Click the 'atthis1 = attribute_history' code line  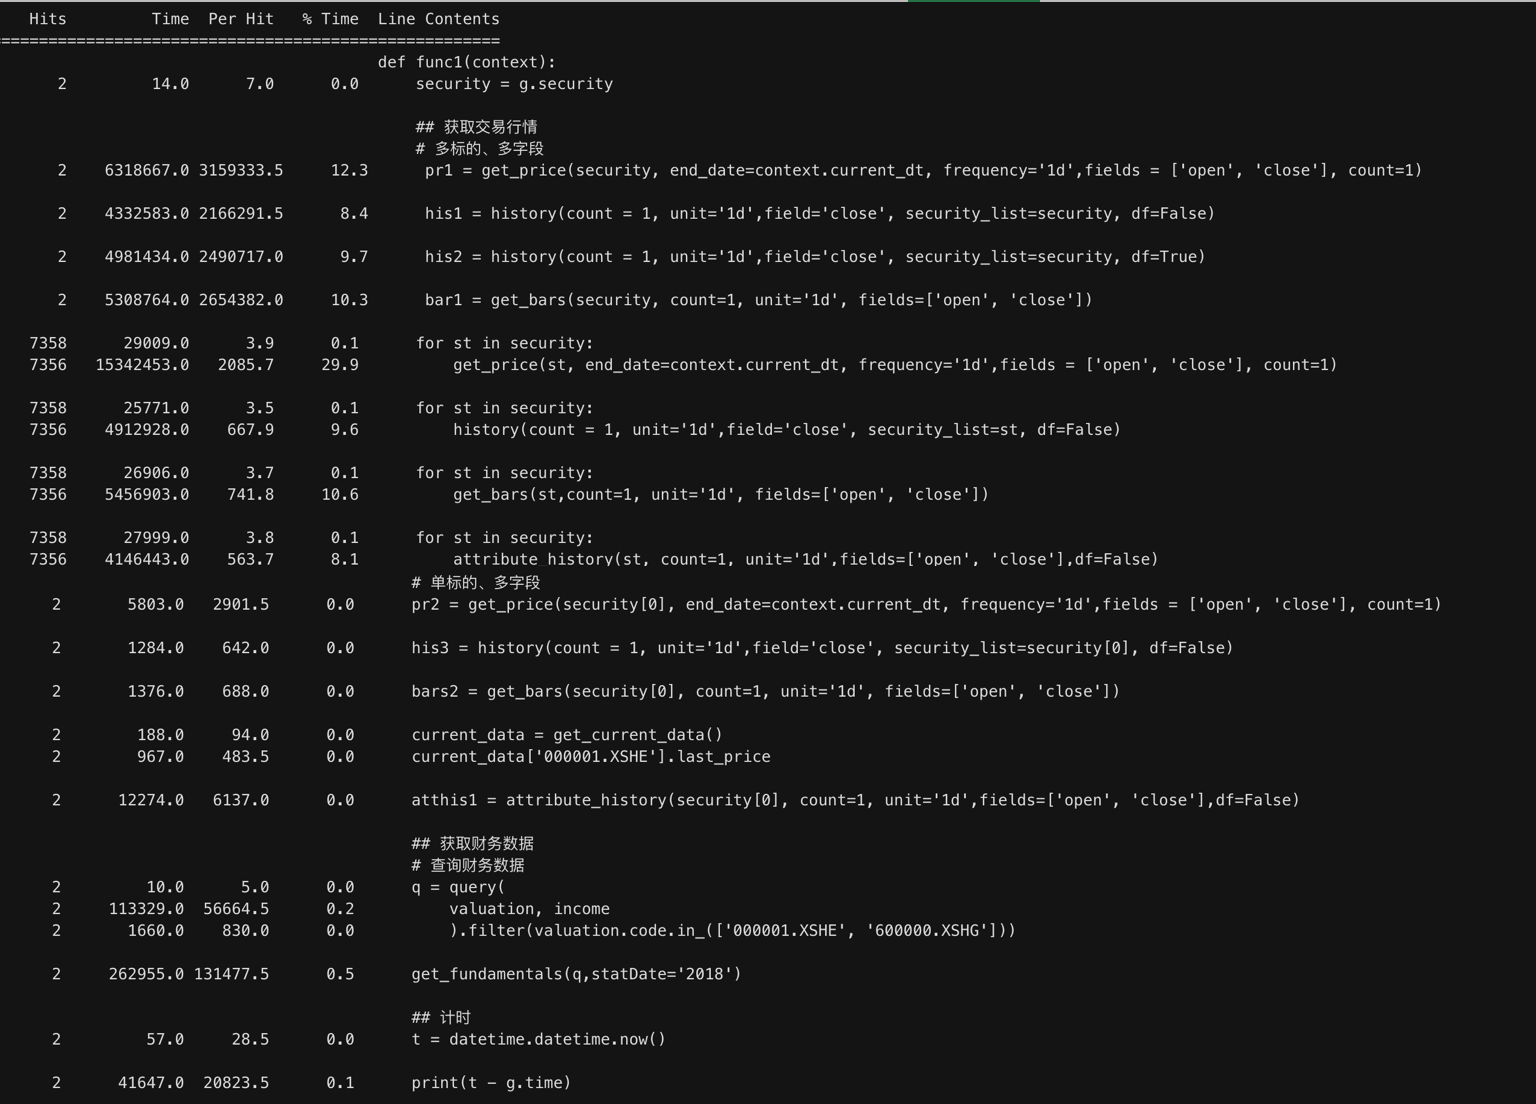(x=855, y=800)
